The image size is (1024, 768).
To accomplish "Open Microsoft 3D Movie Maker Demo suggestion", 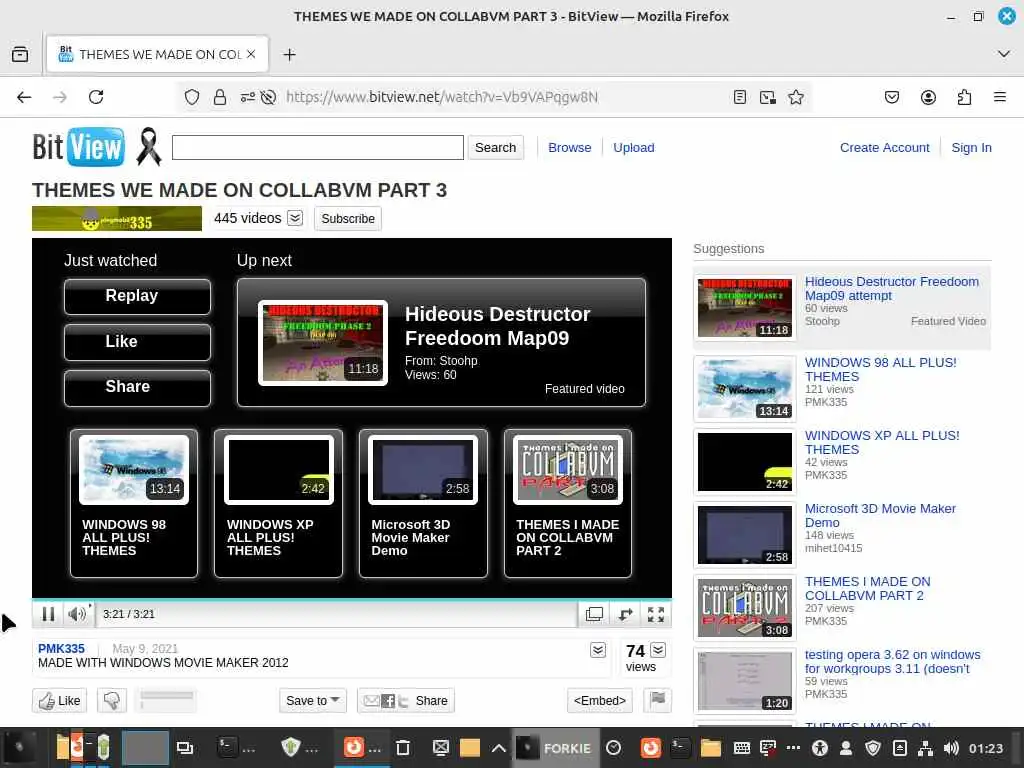I will pyautogui.click(x=880, y=515).
